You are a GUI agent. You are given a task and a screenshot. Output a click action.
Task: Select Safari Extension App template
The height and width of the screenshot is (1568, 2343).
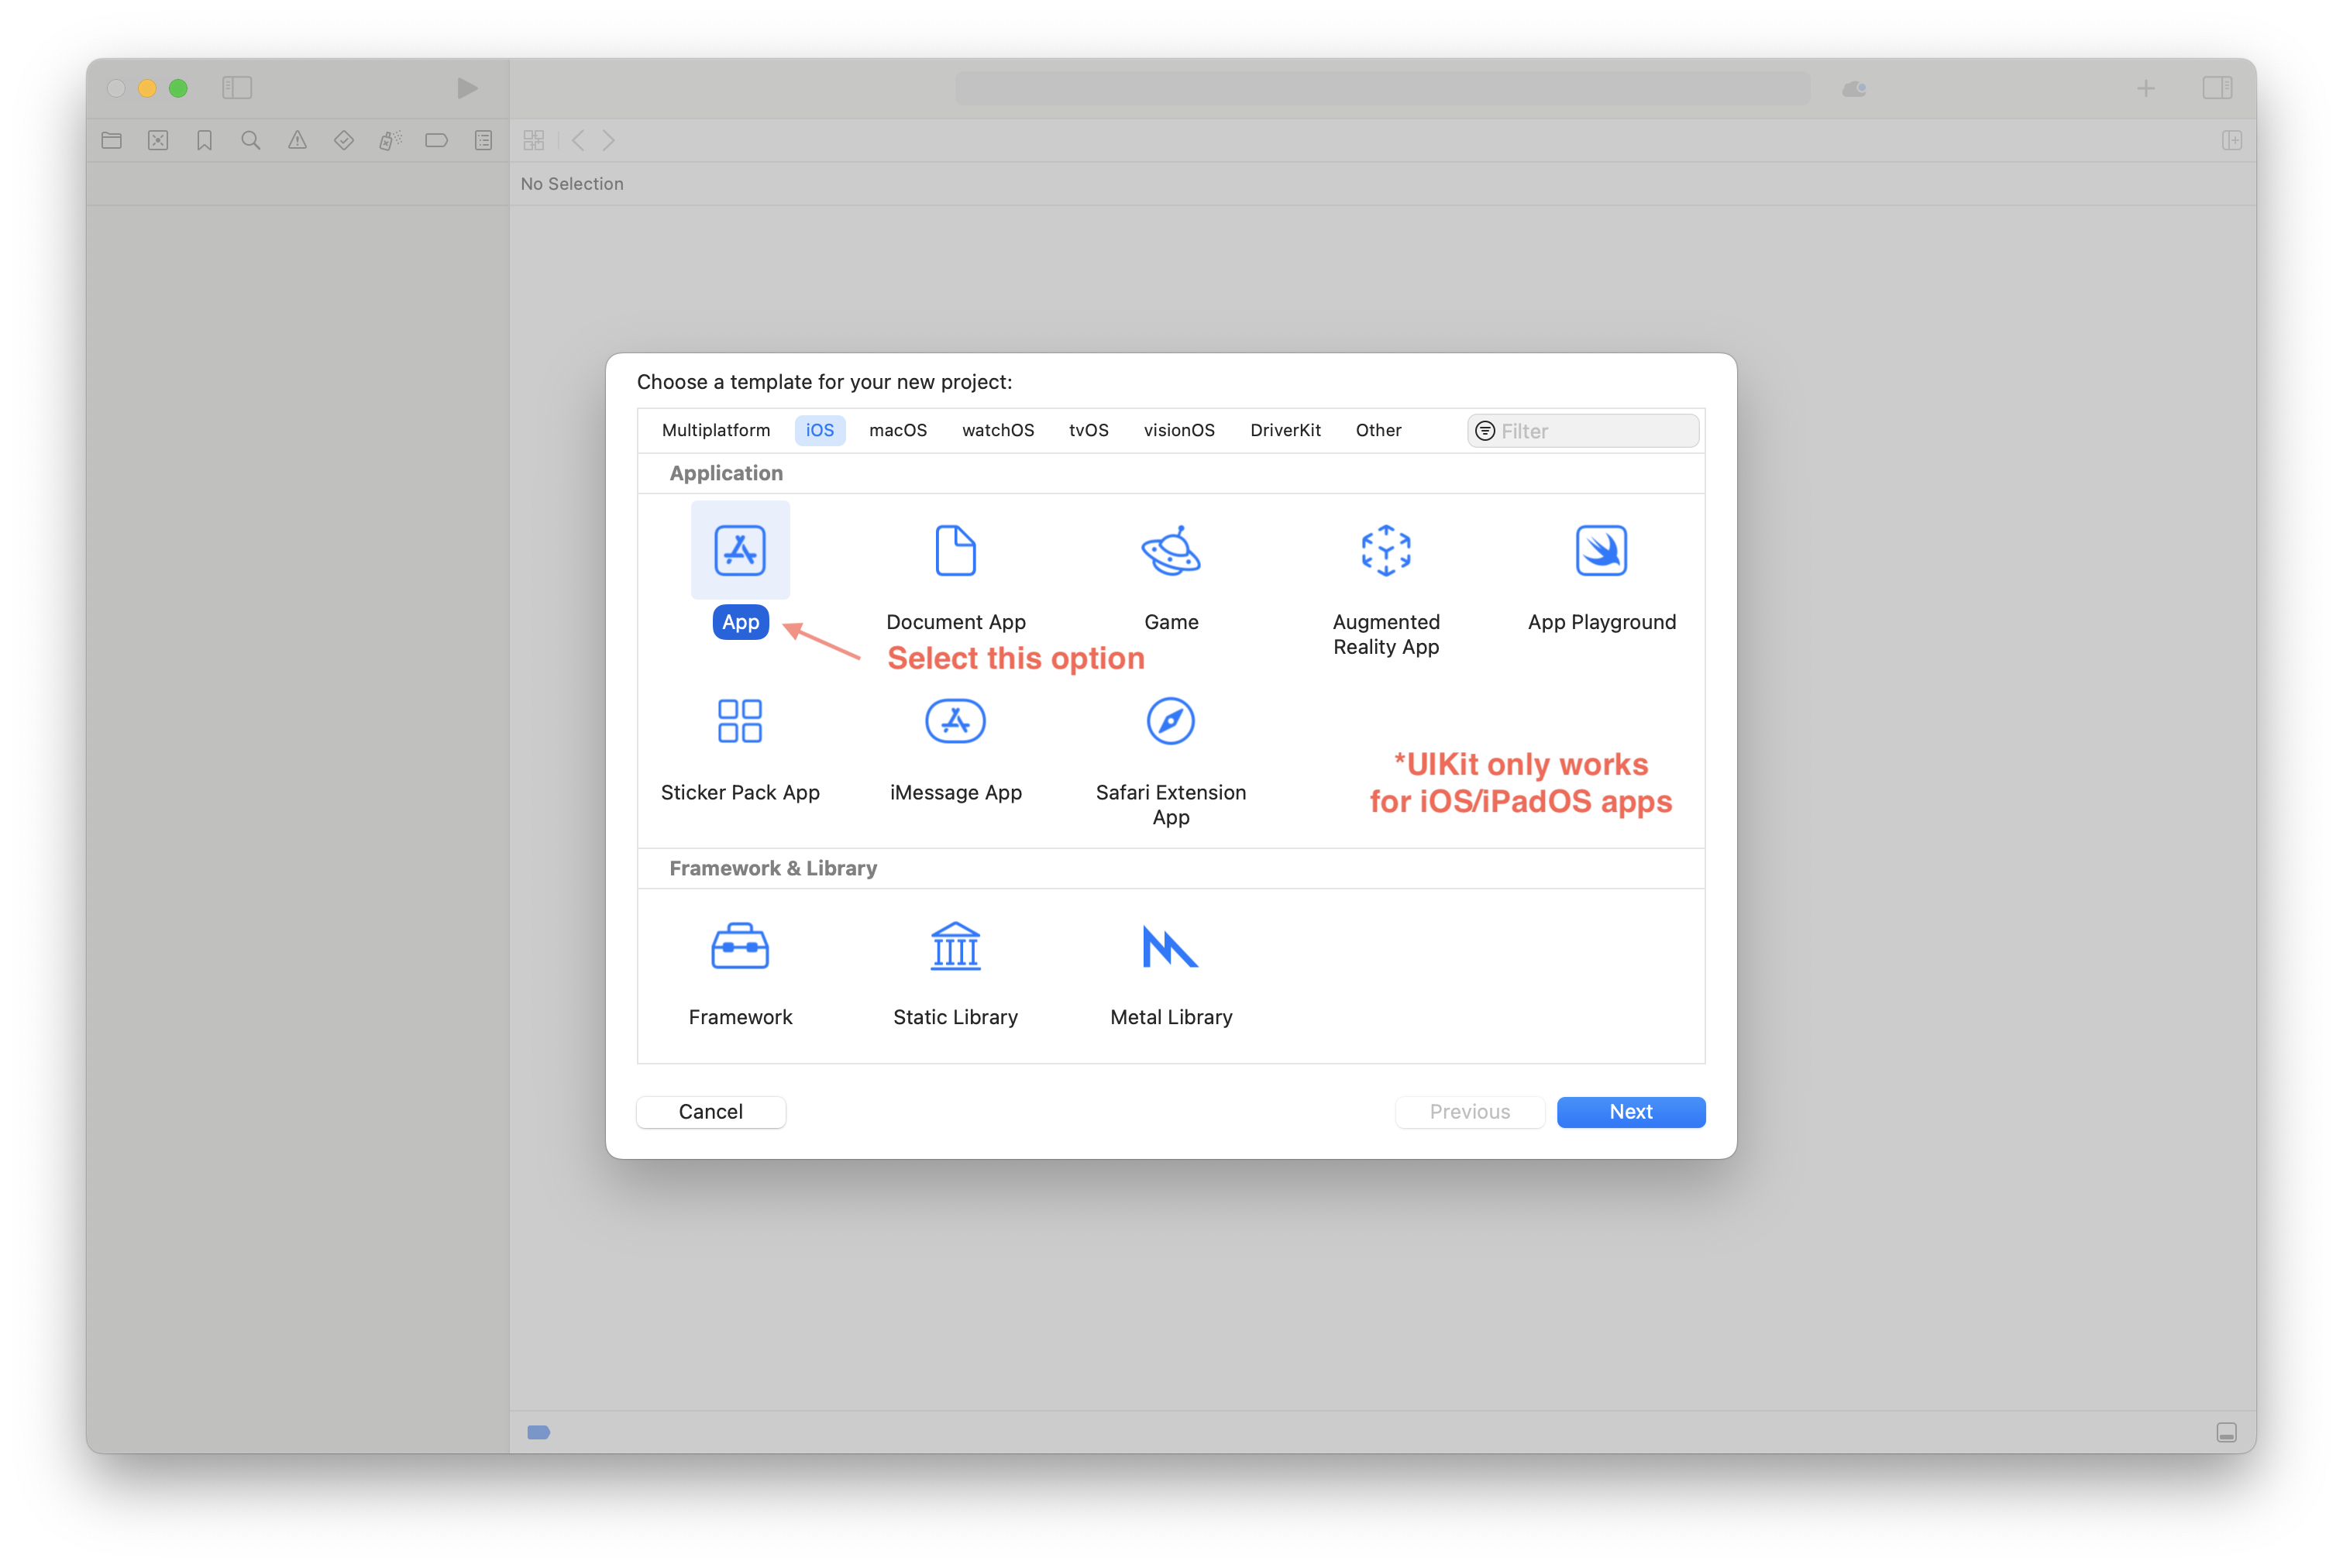tap(1170, 721)
